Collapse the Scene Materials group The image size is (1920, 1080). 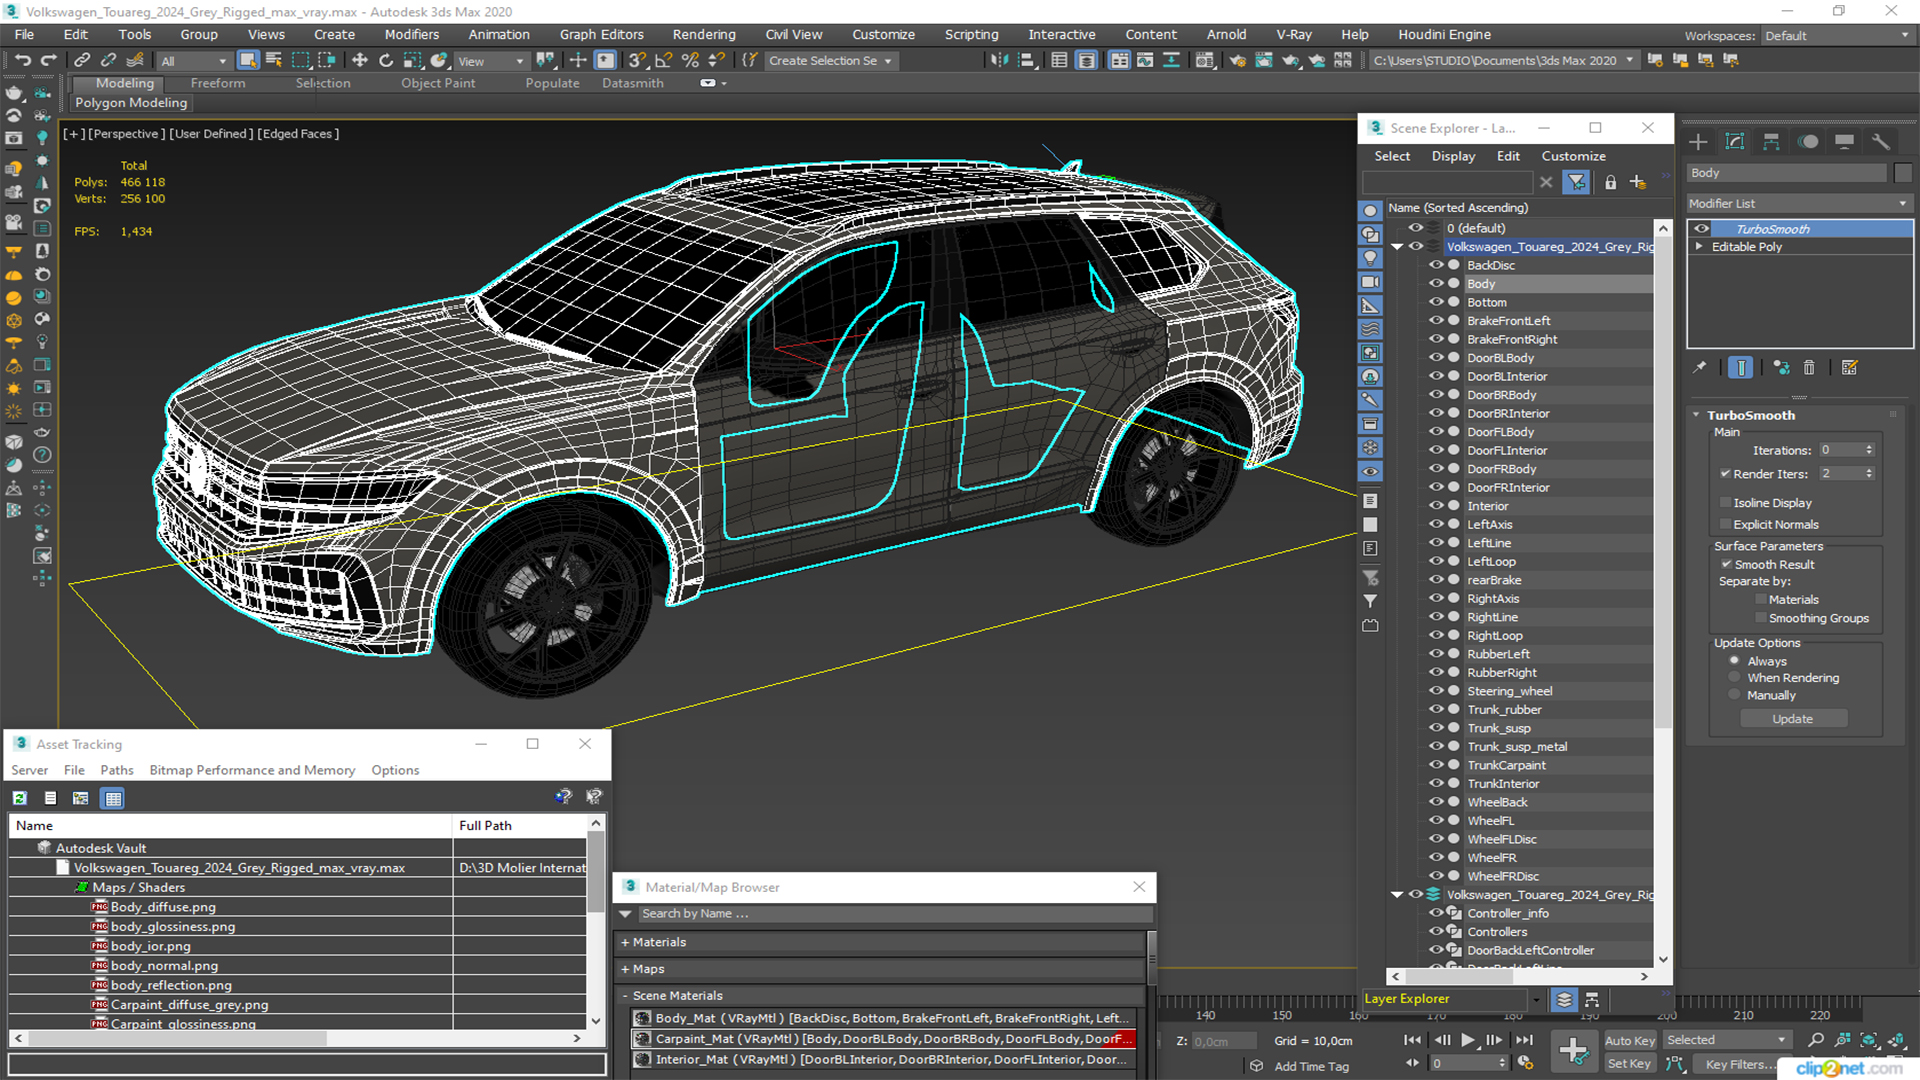625,996
